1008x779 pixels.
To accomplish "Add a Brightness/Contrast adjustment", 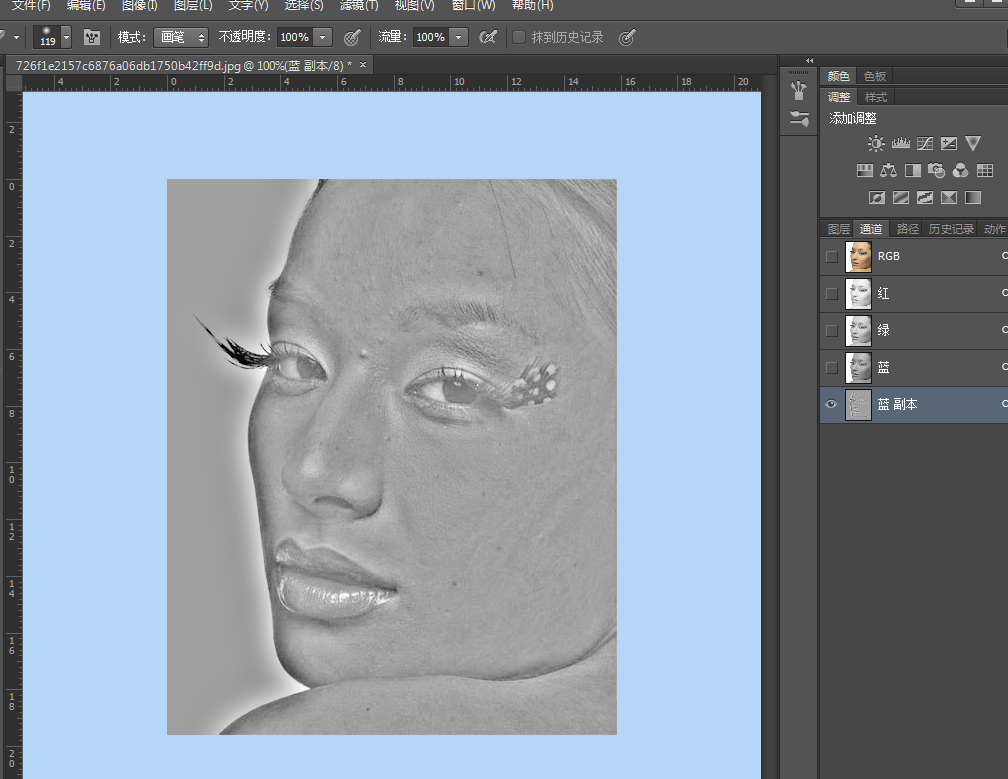I will [x=876, y=144].
